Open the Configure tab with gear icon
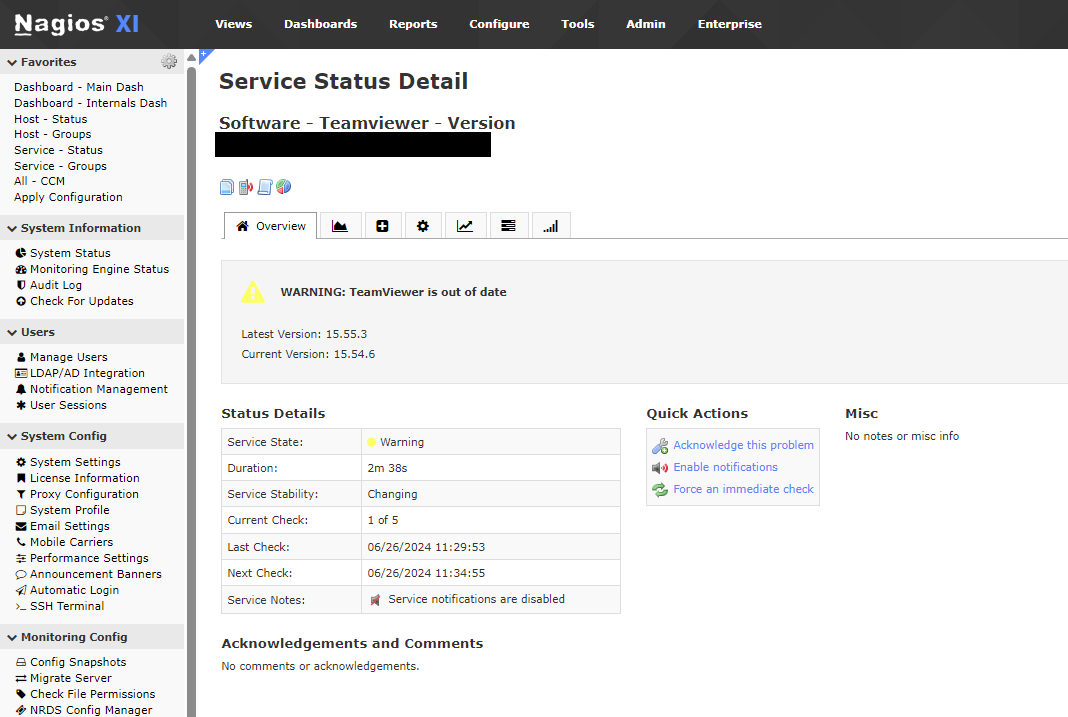Viewport: 1068px width, 717px height. [423, 226]
